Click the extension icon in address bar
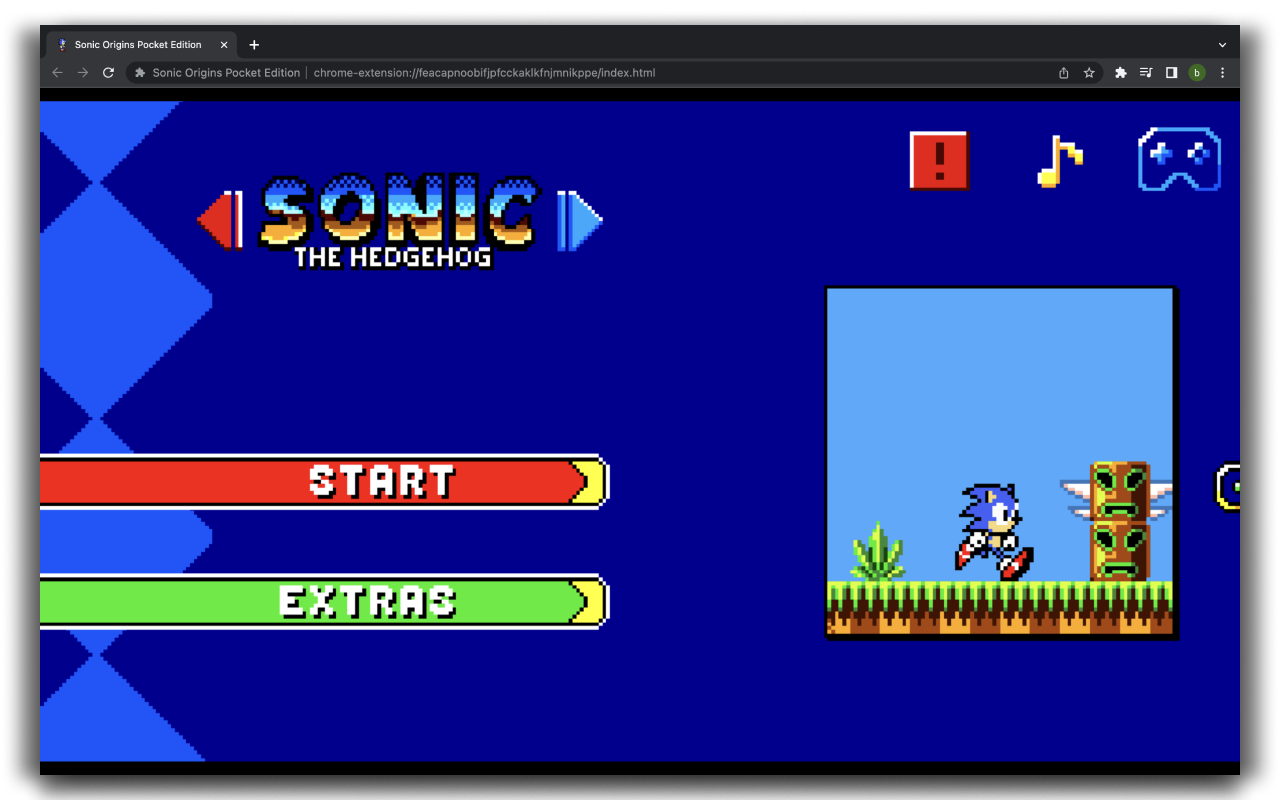1280x800 pixels. 140,73
